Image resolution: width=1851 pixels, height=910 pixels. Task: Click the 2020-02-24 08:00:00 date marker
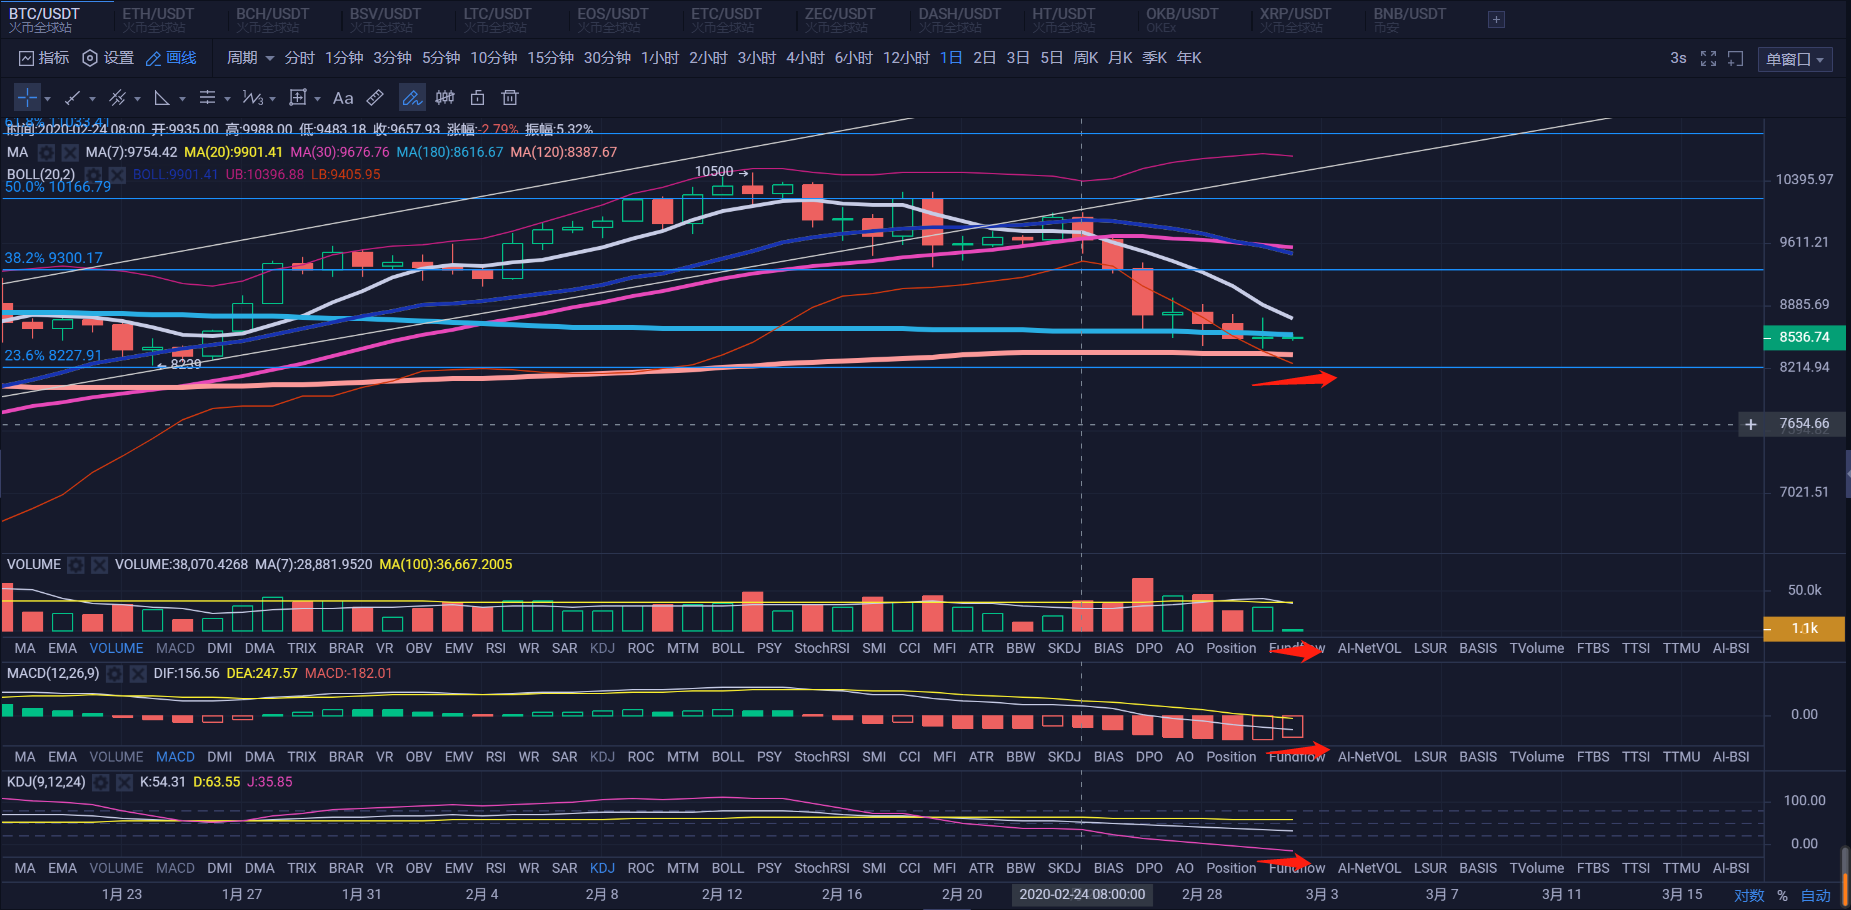click(1082, 894)
